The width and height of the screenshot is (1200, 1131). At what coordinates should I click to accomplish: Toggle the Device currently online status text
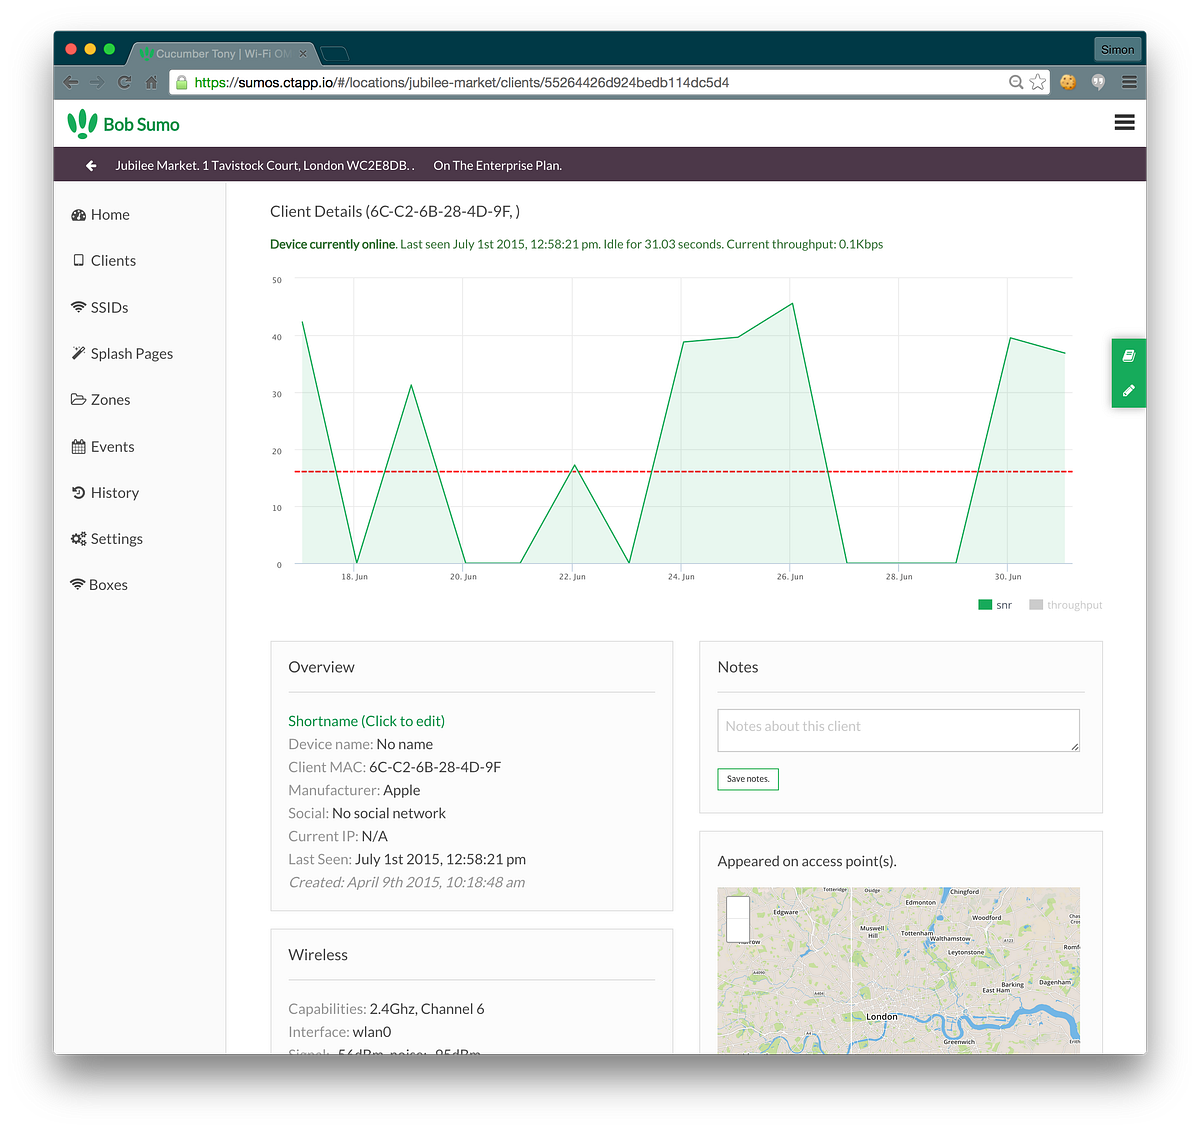[x=332, y=244]
